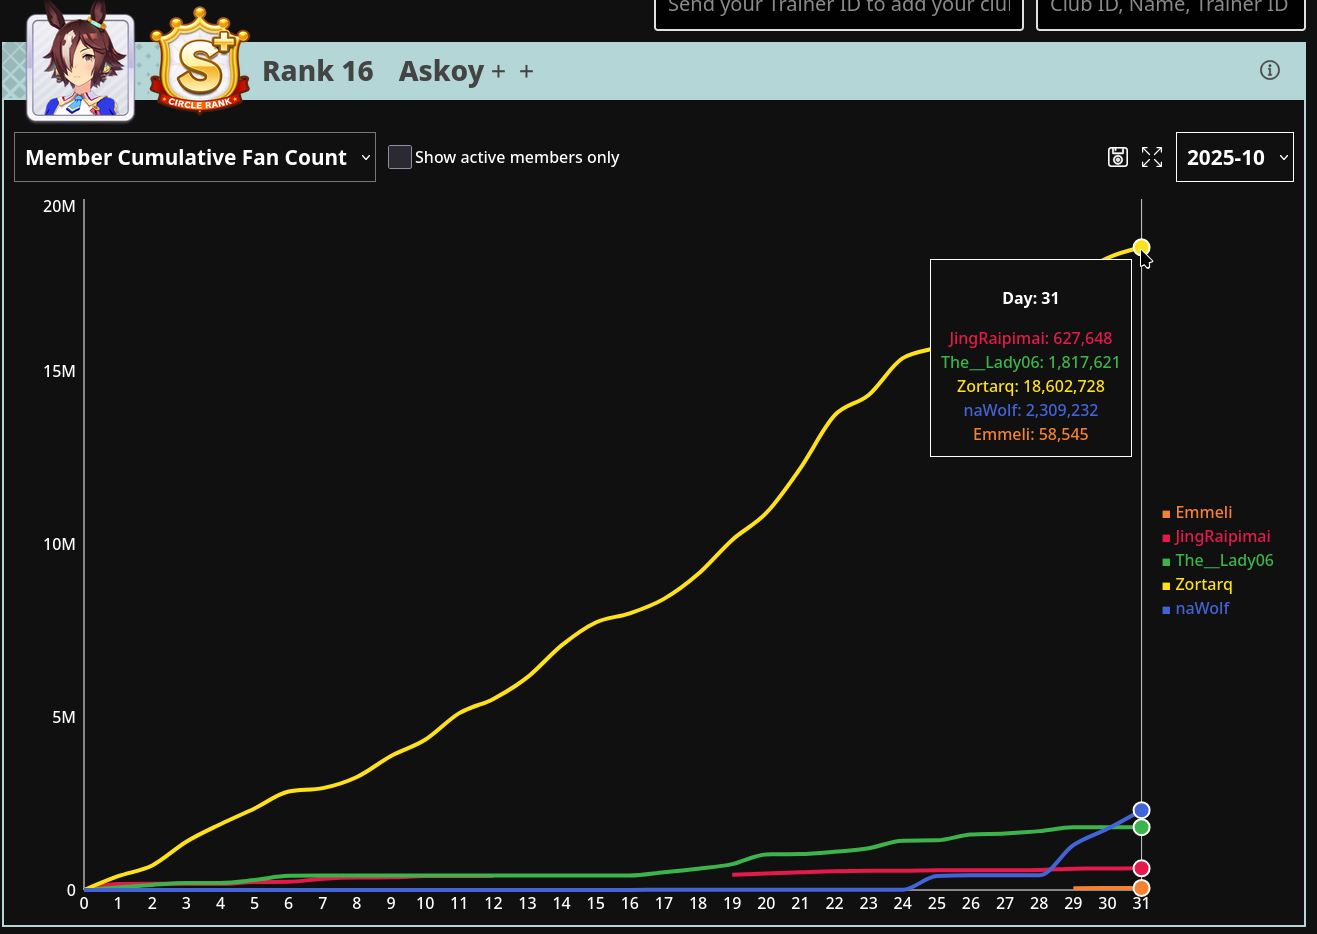The image size is (1317, 934).
Task: Click the Askoy club name
Action: click(441, 71)
